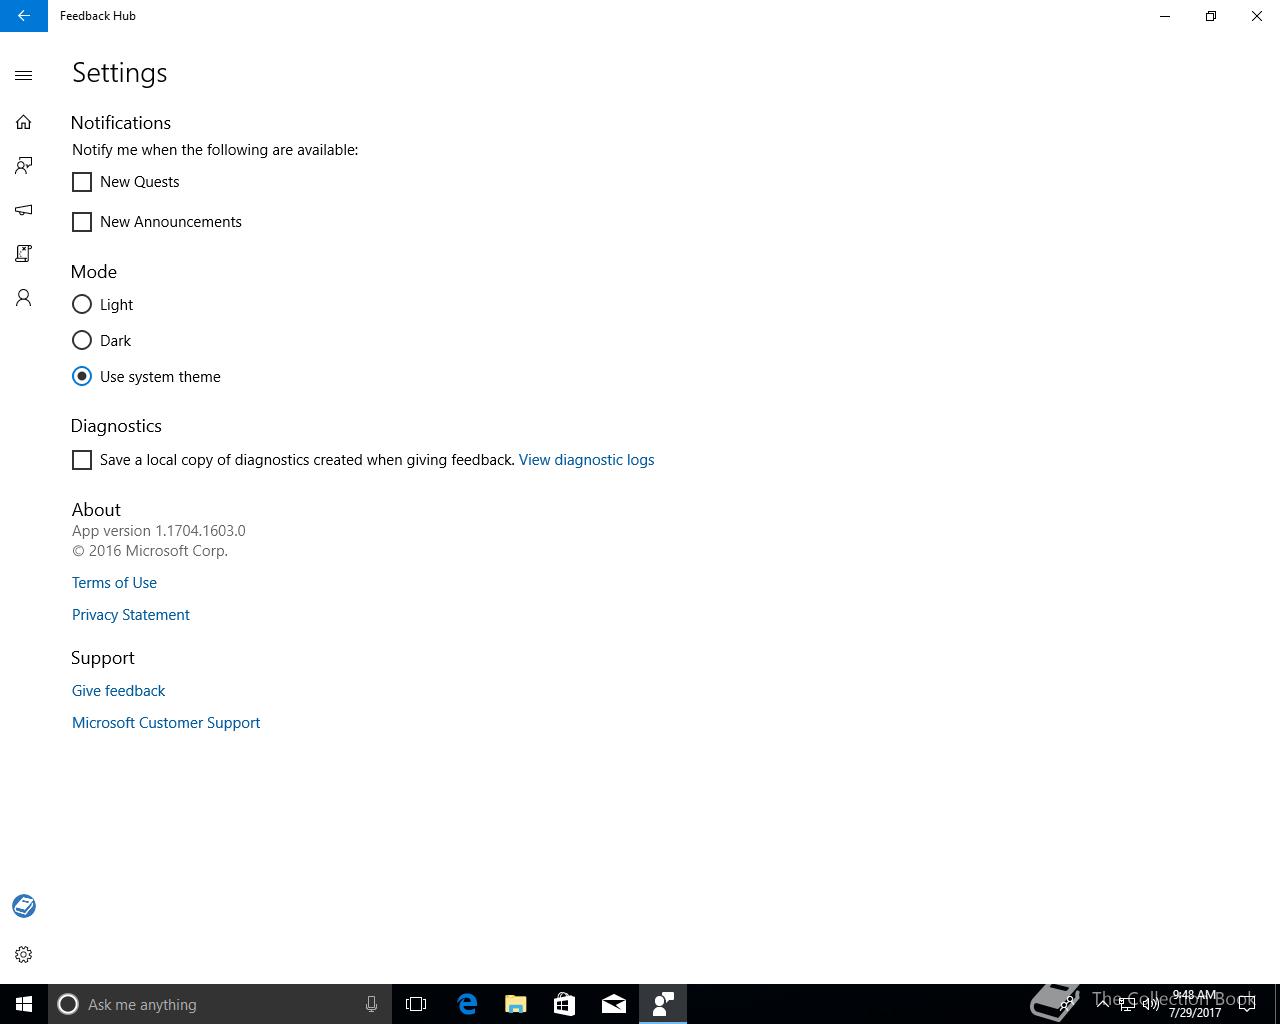Open Feedback section icon in sidebar
Viewport: 1280px width, 1024px height.
point(24,166)
